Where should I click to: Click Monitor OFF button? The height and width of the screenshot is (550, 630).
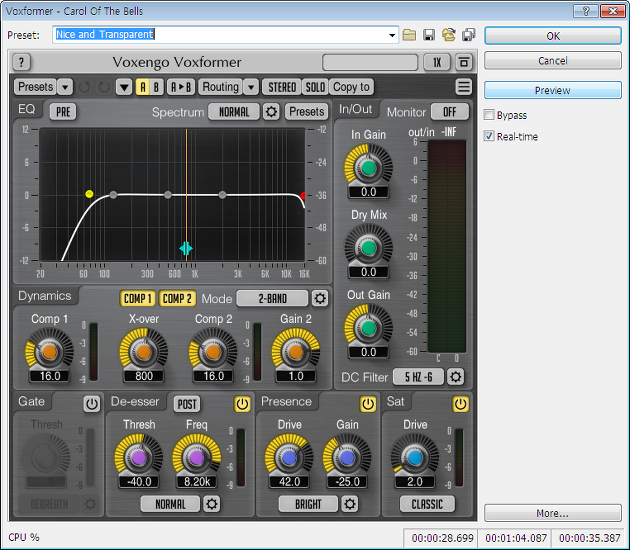tap(450, 112)
